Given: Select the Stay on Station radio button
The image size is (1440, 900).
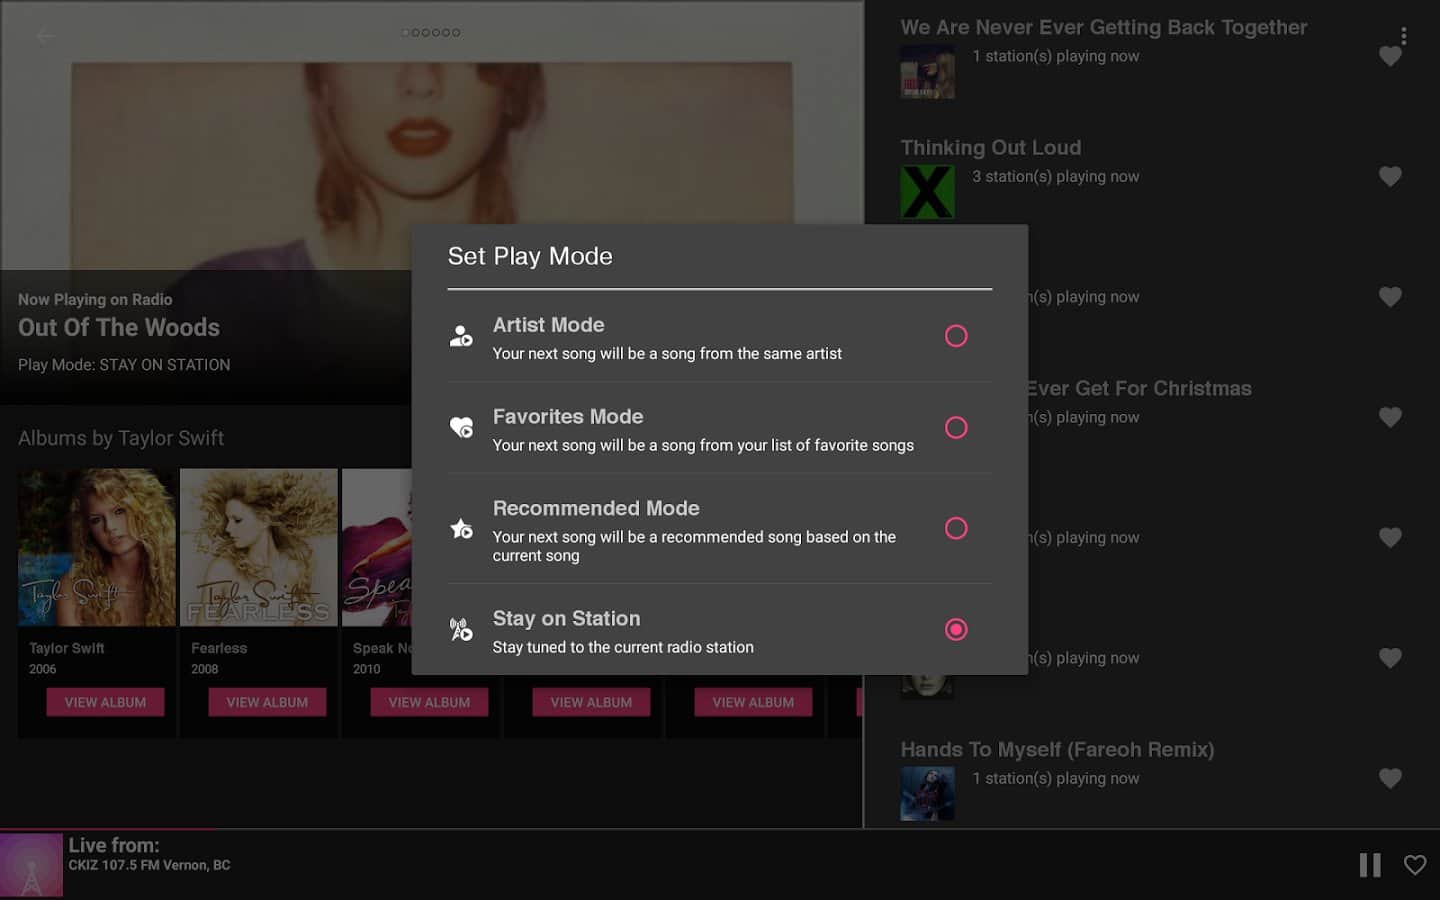Looking at the screenshot, I should (x=956, y=629).
